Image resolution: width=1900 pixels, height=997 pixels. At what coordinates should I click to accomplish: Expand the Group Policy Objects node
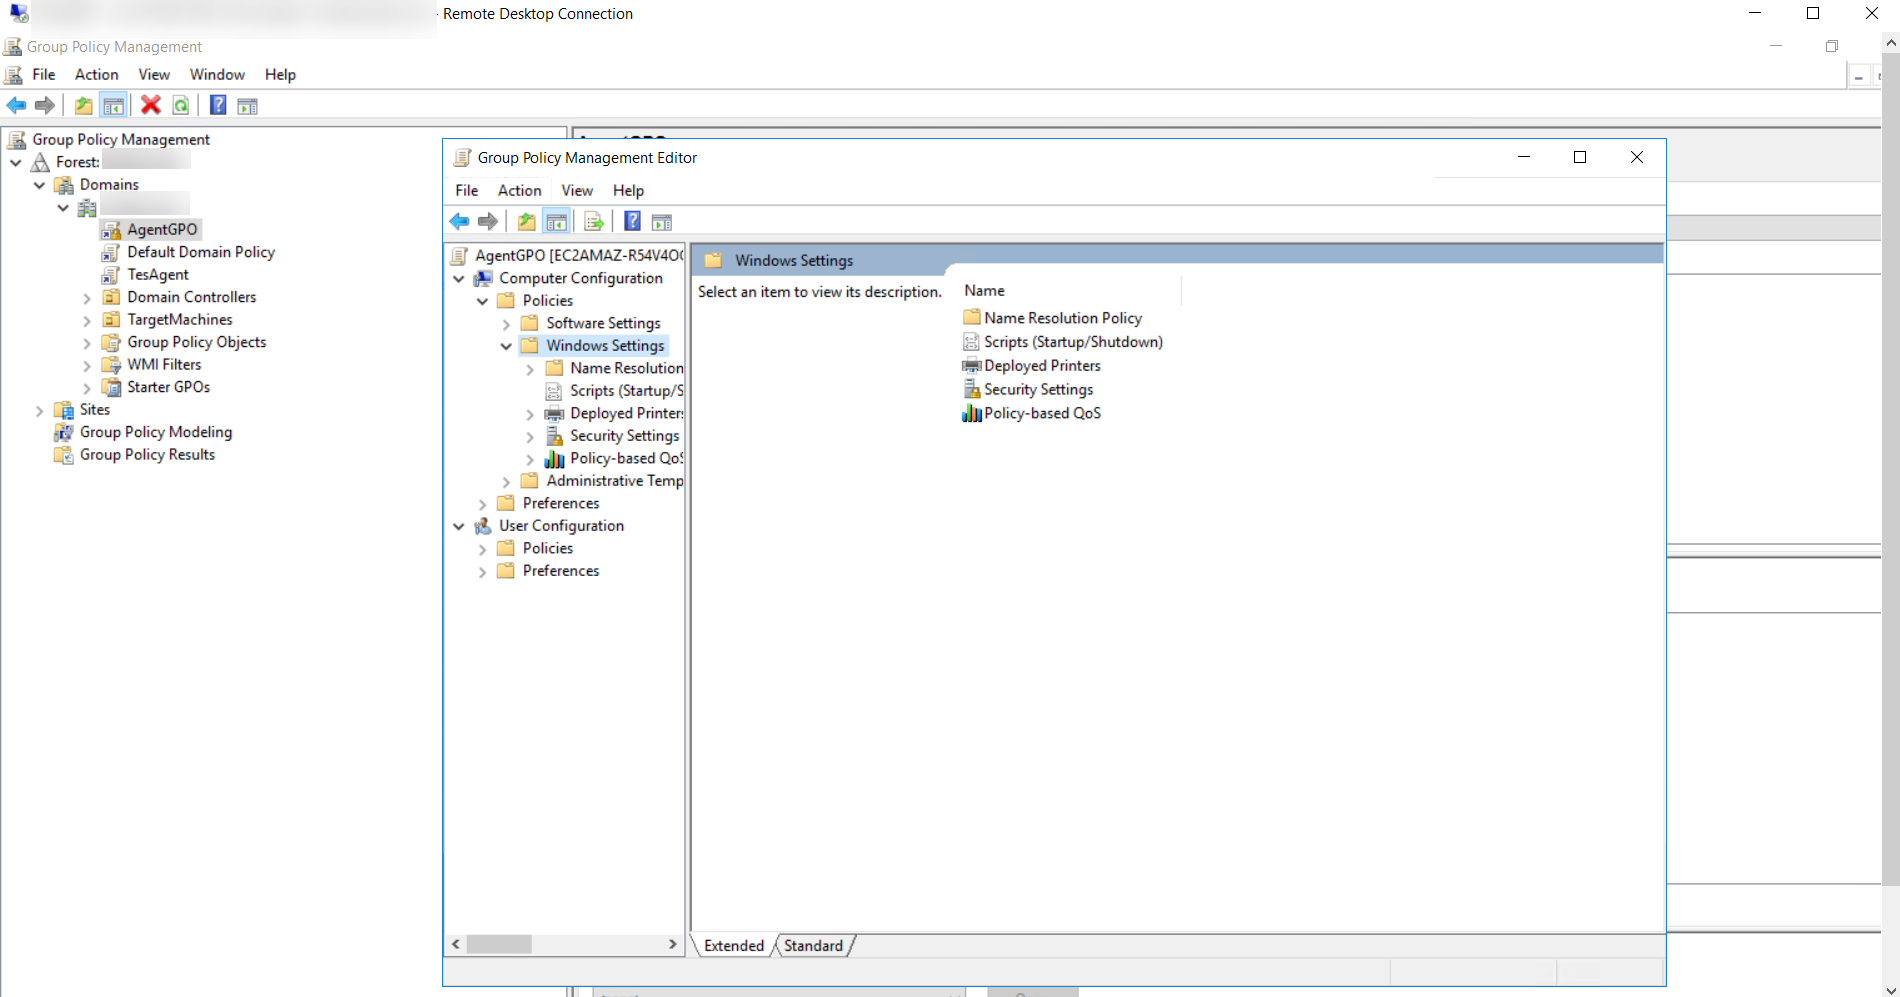pyautogui.click(x=87, y=343)
